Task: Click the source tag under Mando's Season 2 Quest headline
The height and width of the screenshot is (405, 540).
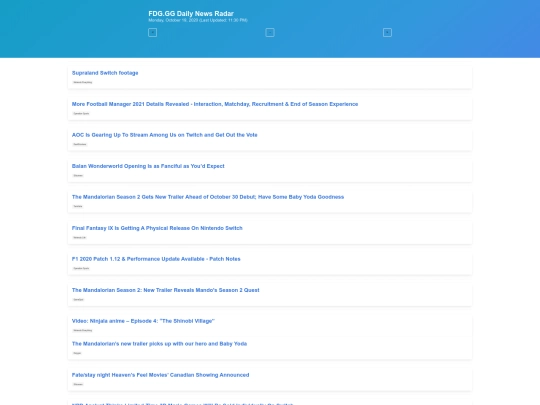Action: (79, 300)
